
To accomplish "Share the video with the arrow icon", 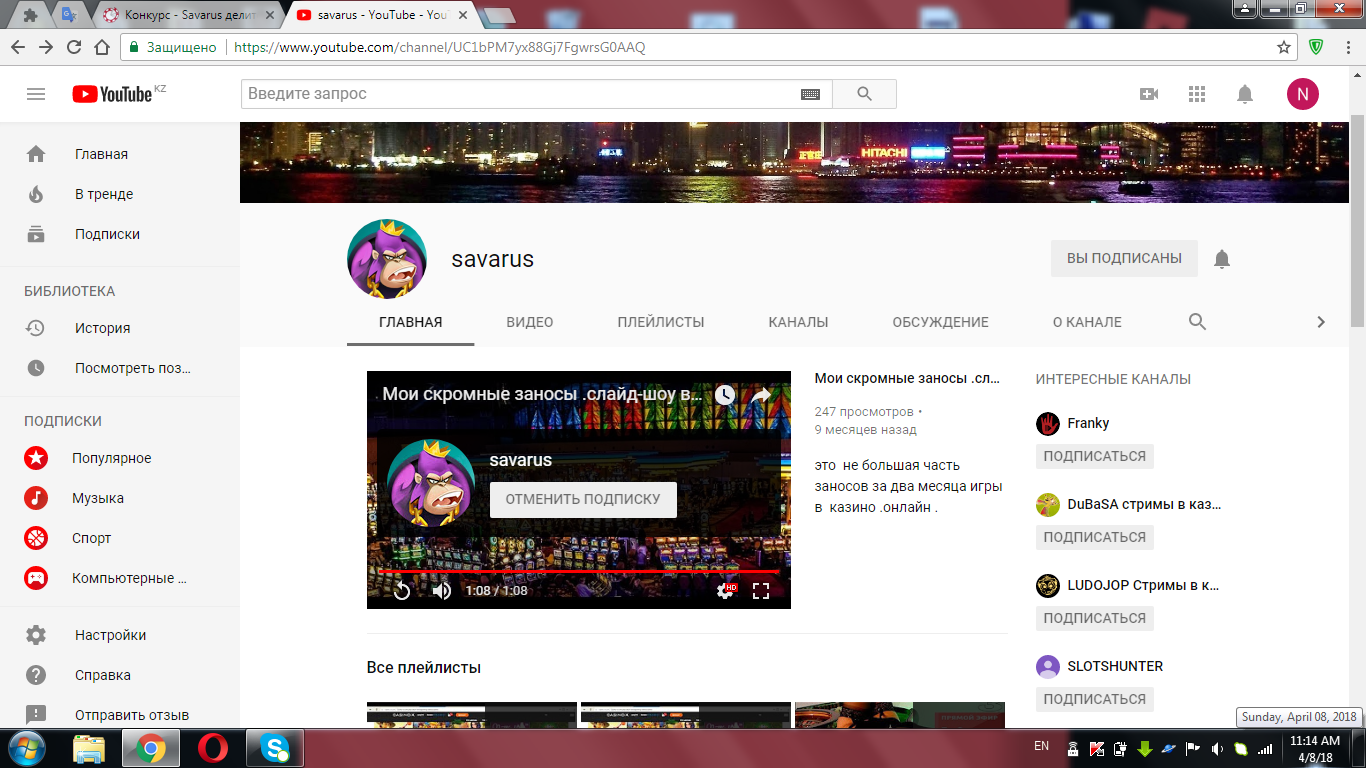I will tap(761, 395).
